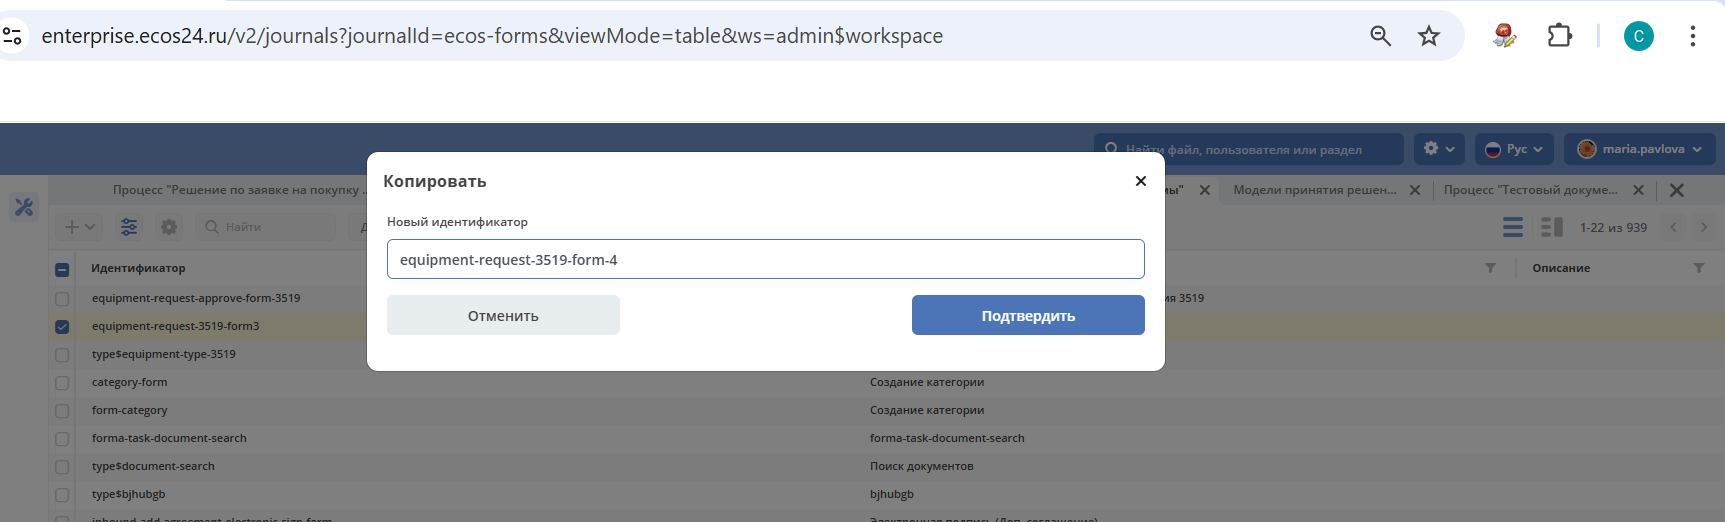The height and width of the screenshot is (522, 1725).
Task: Switch to the Процесс "Тестовый докуме..." tab
Action: [1529, 190]
